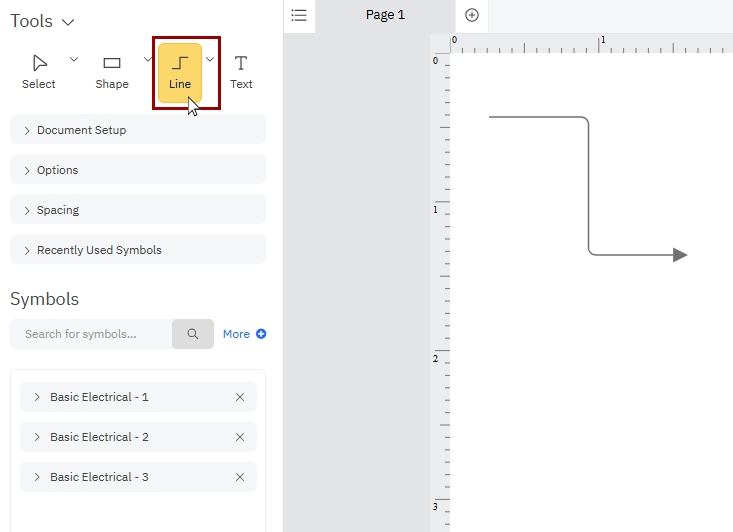Click the More symbols link
Screen dimensions: 733x532
click(x=244, y=334)
